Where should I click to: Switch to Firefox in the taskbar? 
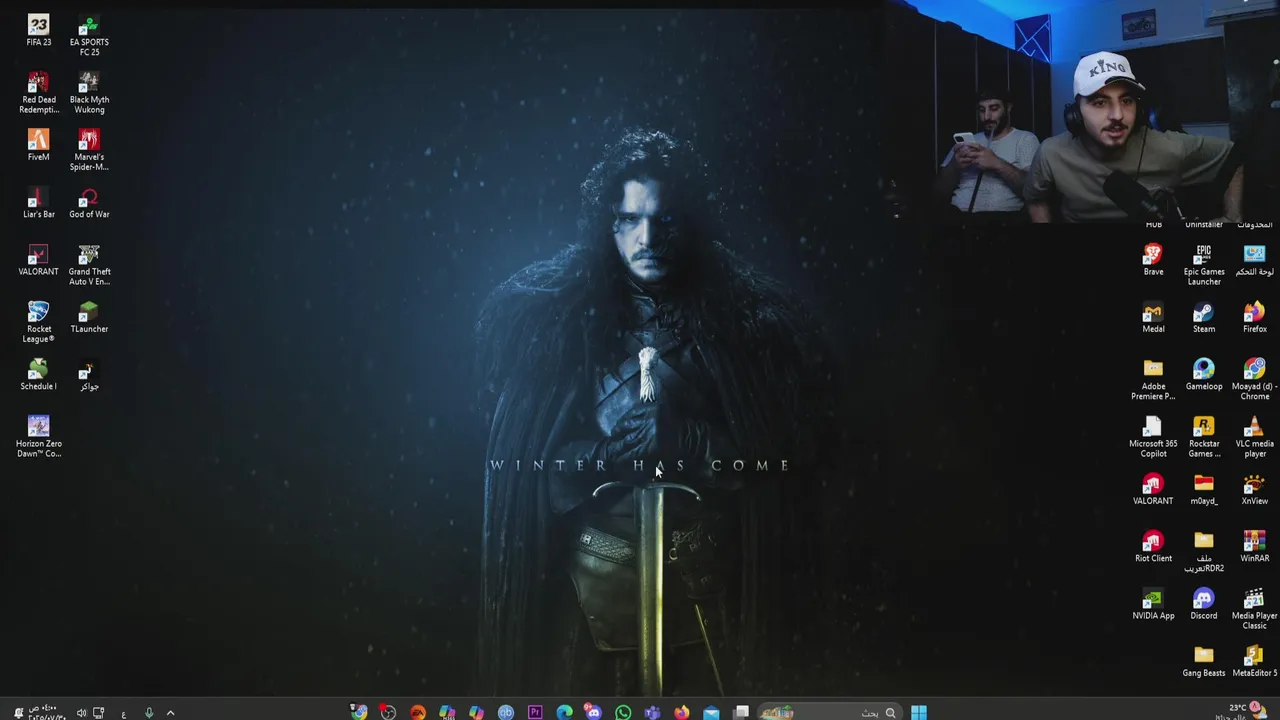click(681, 712)
